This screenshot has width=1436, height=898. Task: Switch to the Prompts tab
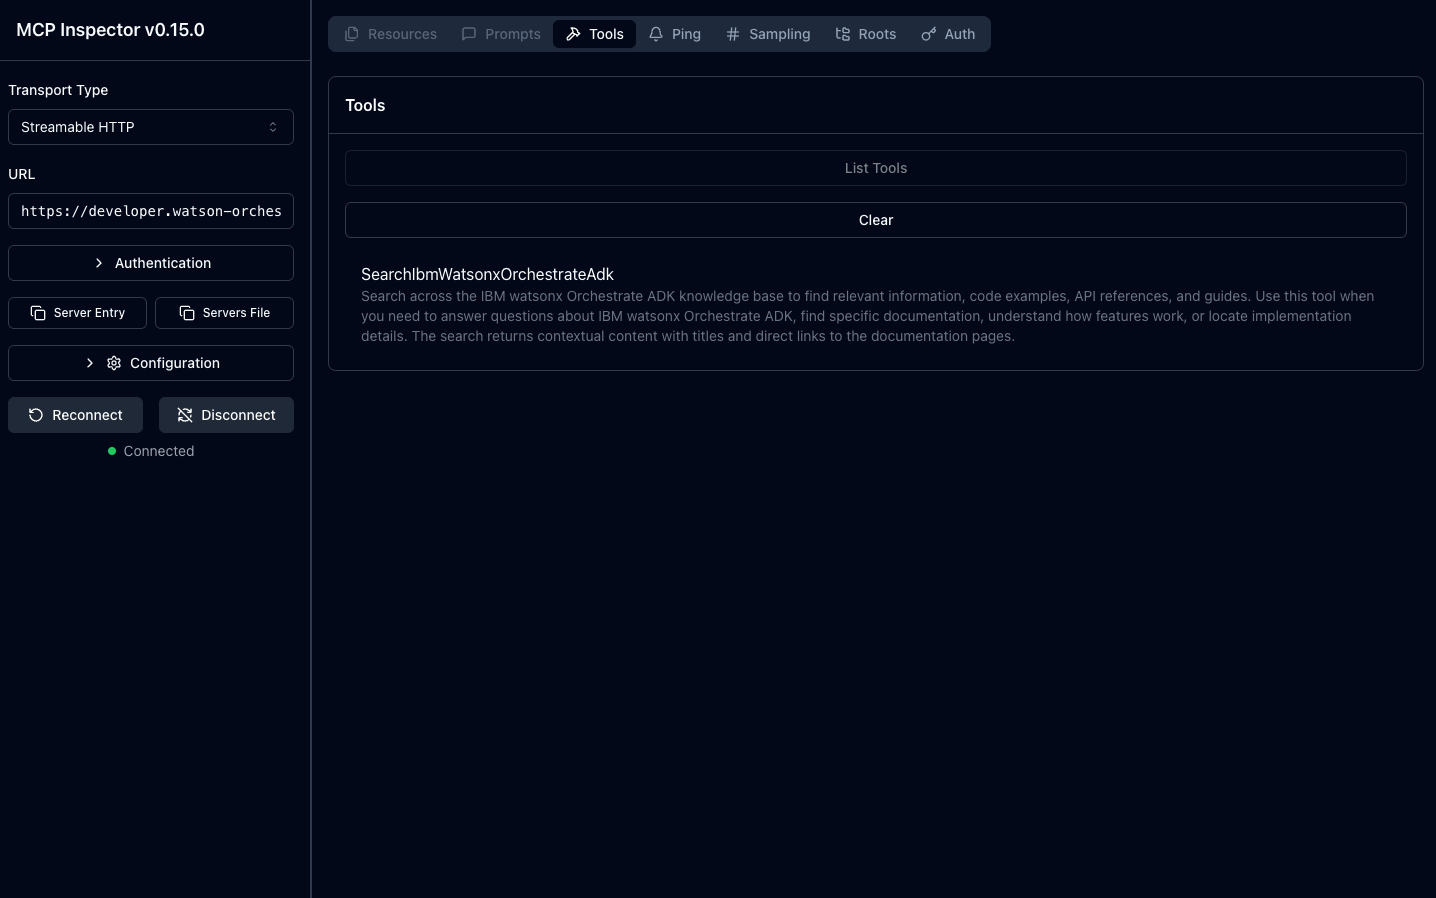(x=500, y=34)
